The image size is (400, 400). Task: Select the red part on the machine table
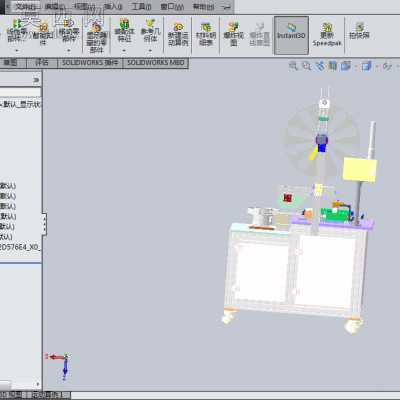point(288,198)
